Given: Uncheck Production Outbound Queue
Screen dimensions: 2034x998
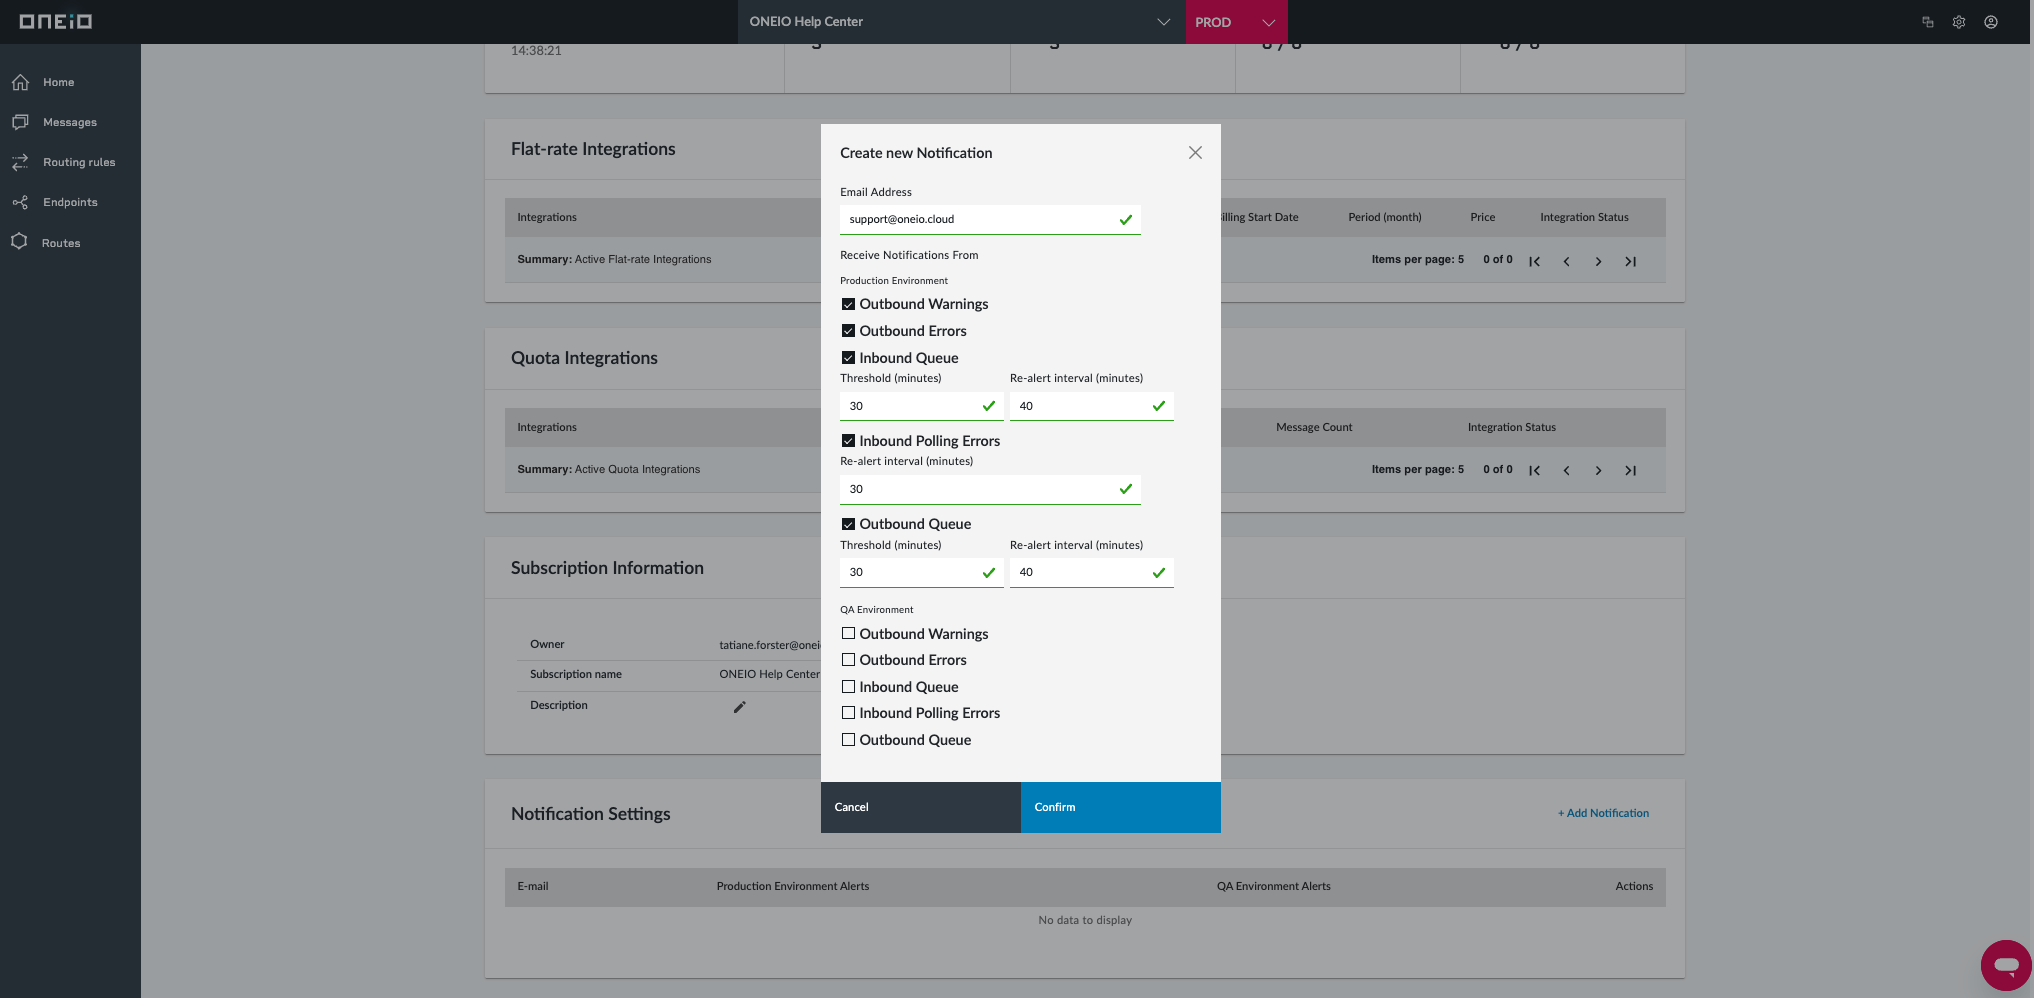Looking at the screenshot, I should [x=848, y=524].
